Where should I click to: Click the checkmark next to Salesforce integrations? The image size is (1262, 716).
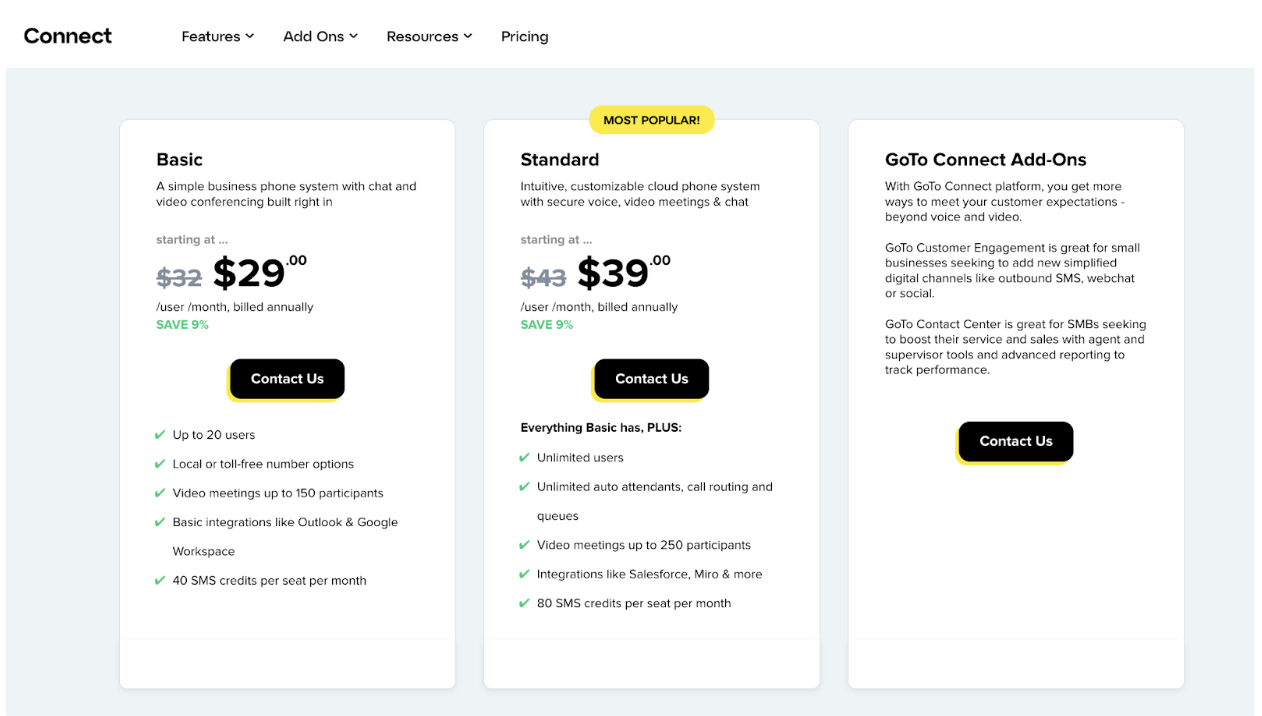click(524, 573)
